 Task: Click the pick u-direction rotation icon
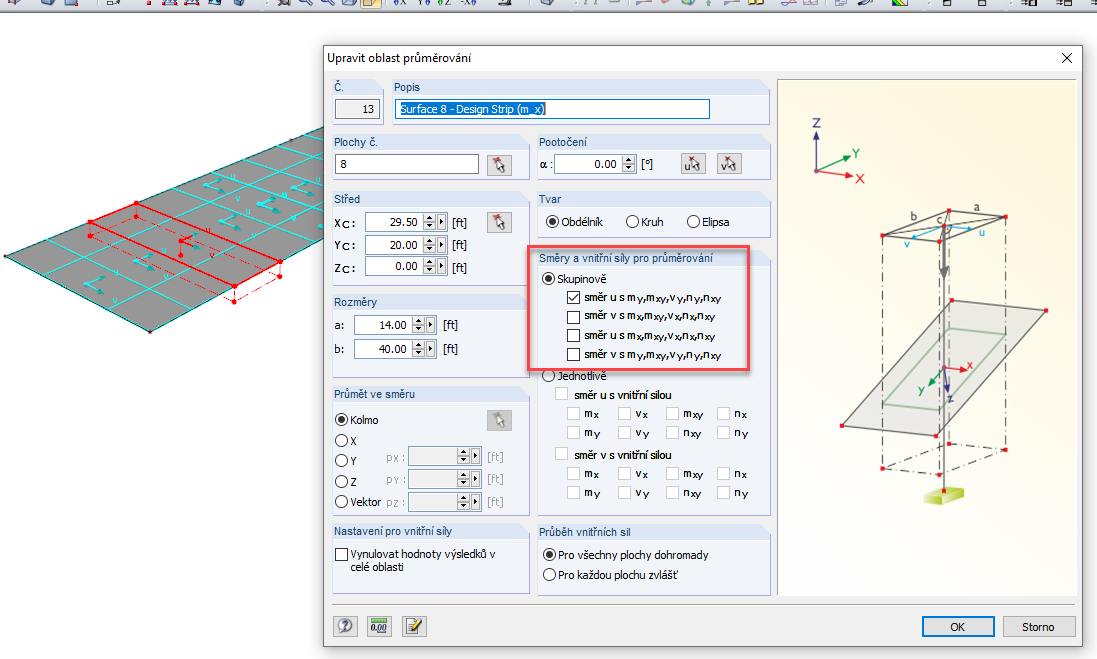click(x=693, y=164)
